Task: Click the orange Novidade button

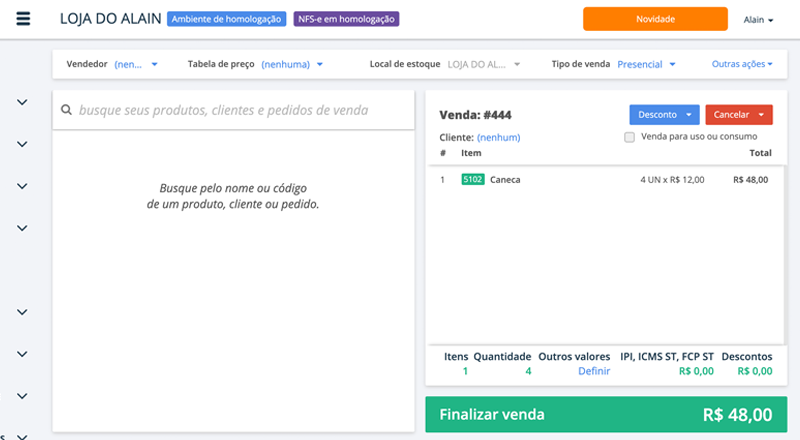Action: [655, 19]
